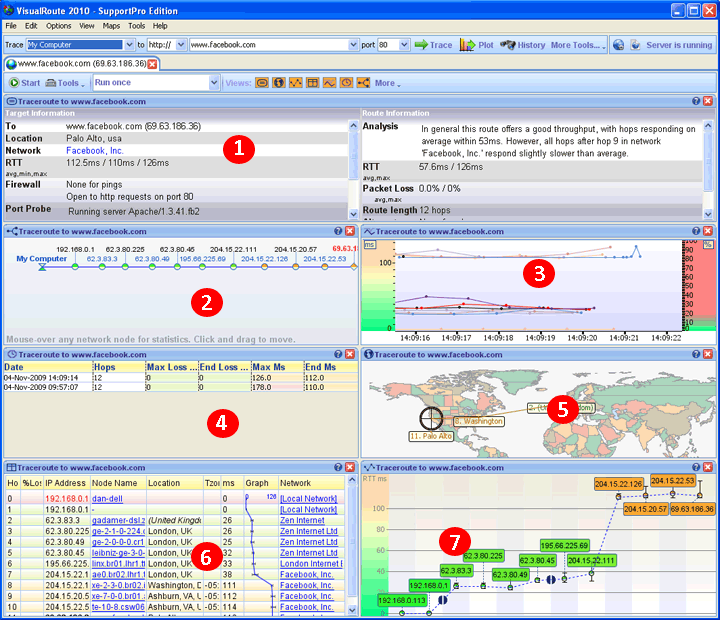Close the world map panel

[x=708, y=354]
